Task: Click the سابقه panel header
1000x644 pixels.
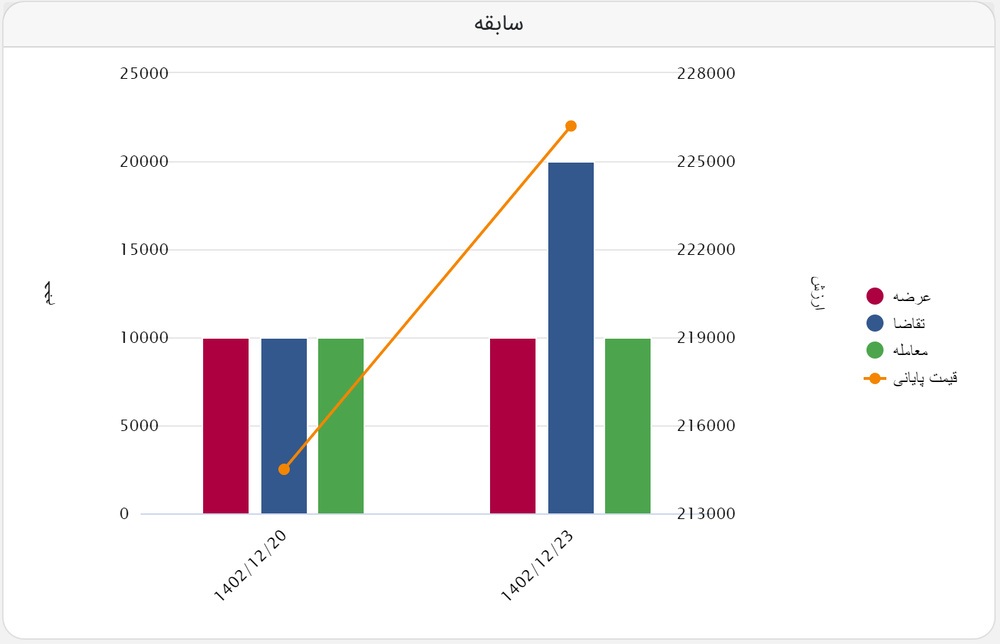Action: [499, 24]
